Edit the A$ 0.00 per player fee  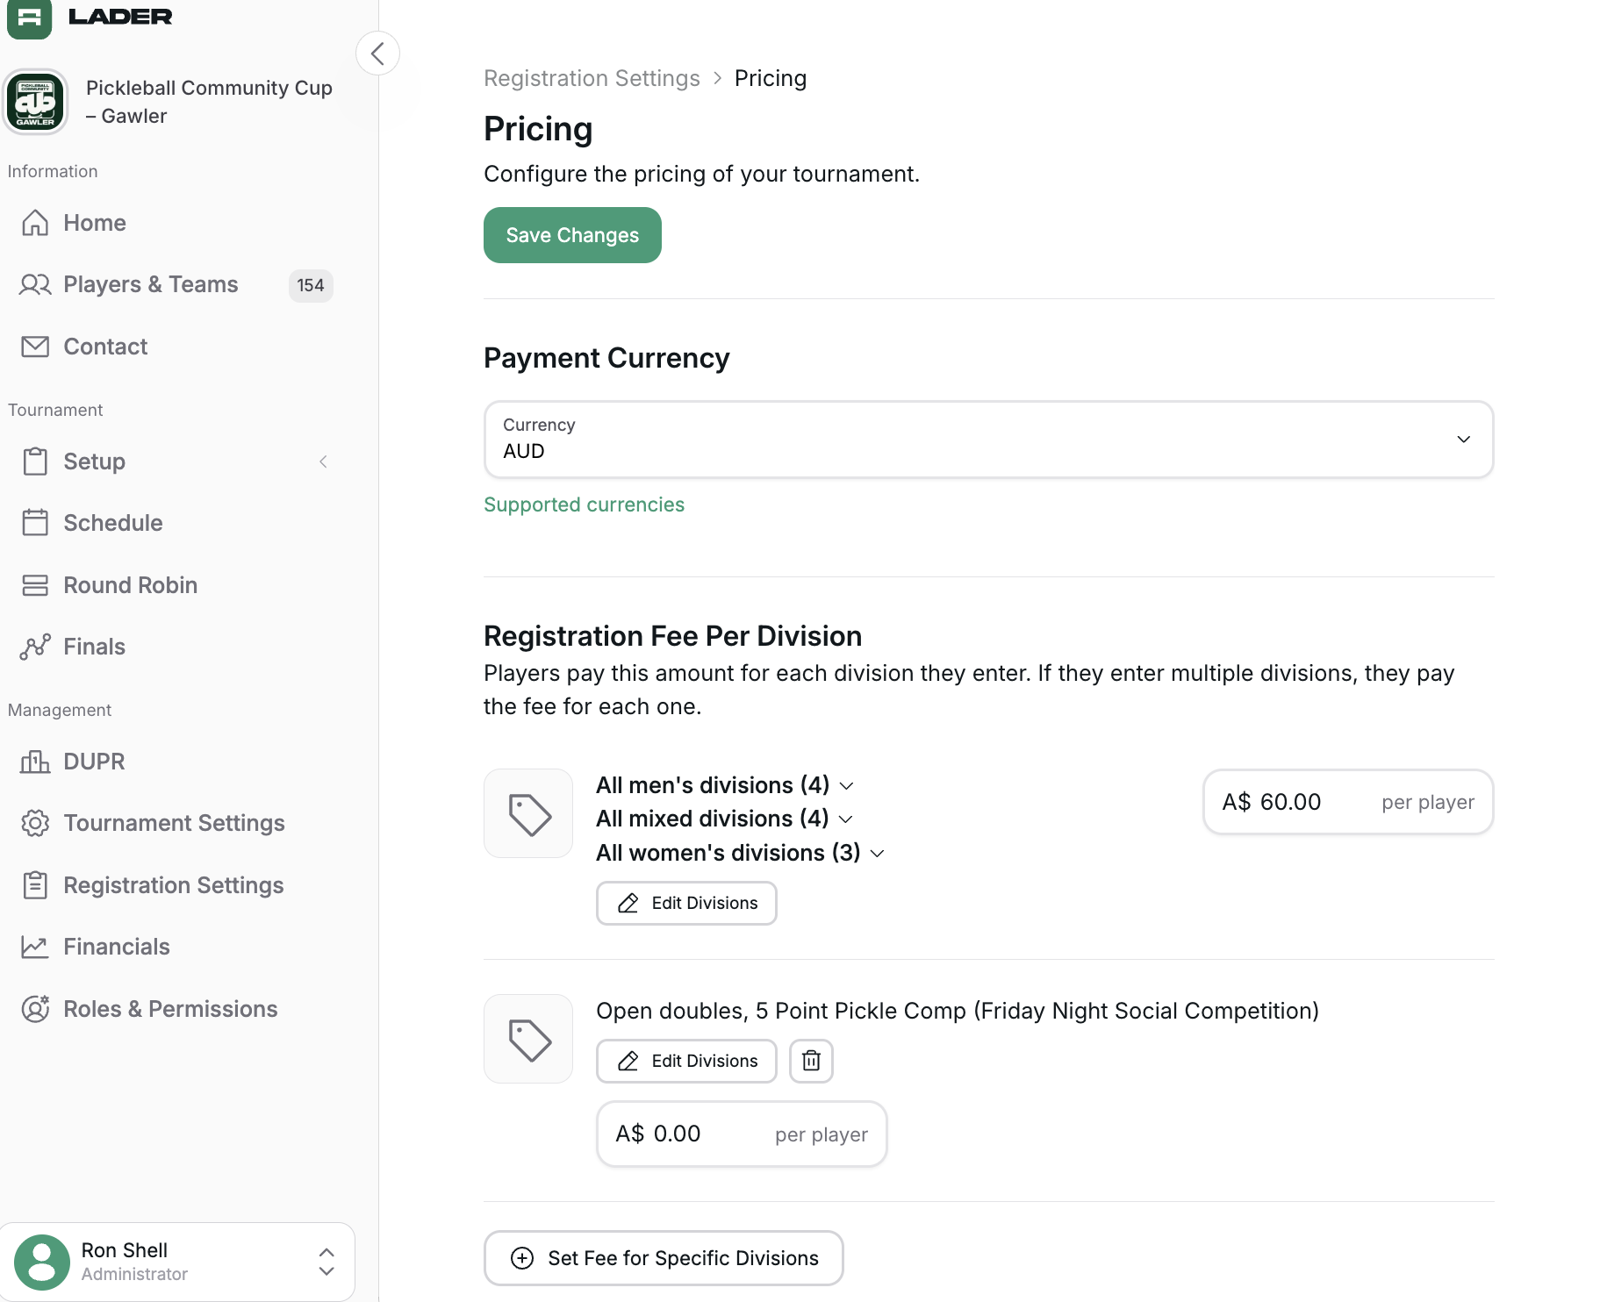point(741,1134)
